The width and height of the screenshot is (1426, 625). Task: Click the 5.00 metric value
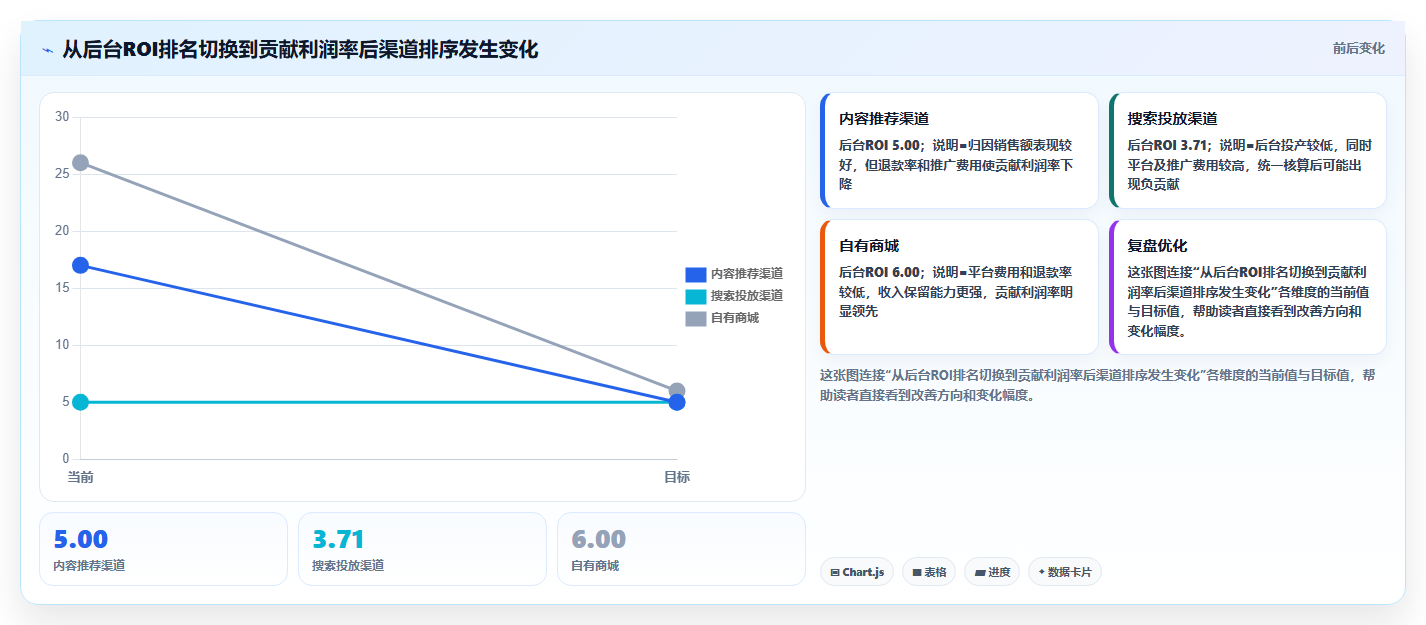pos(80,539)
